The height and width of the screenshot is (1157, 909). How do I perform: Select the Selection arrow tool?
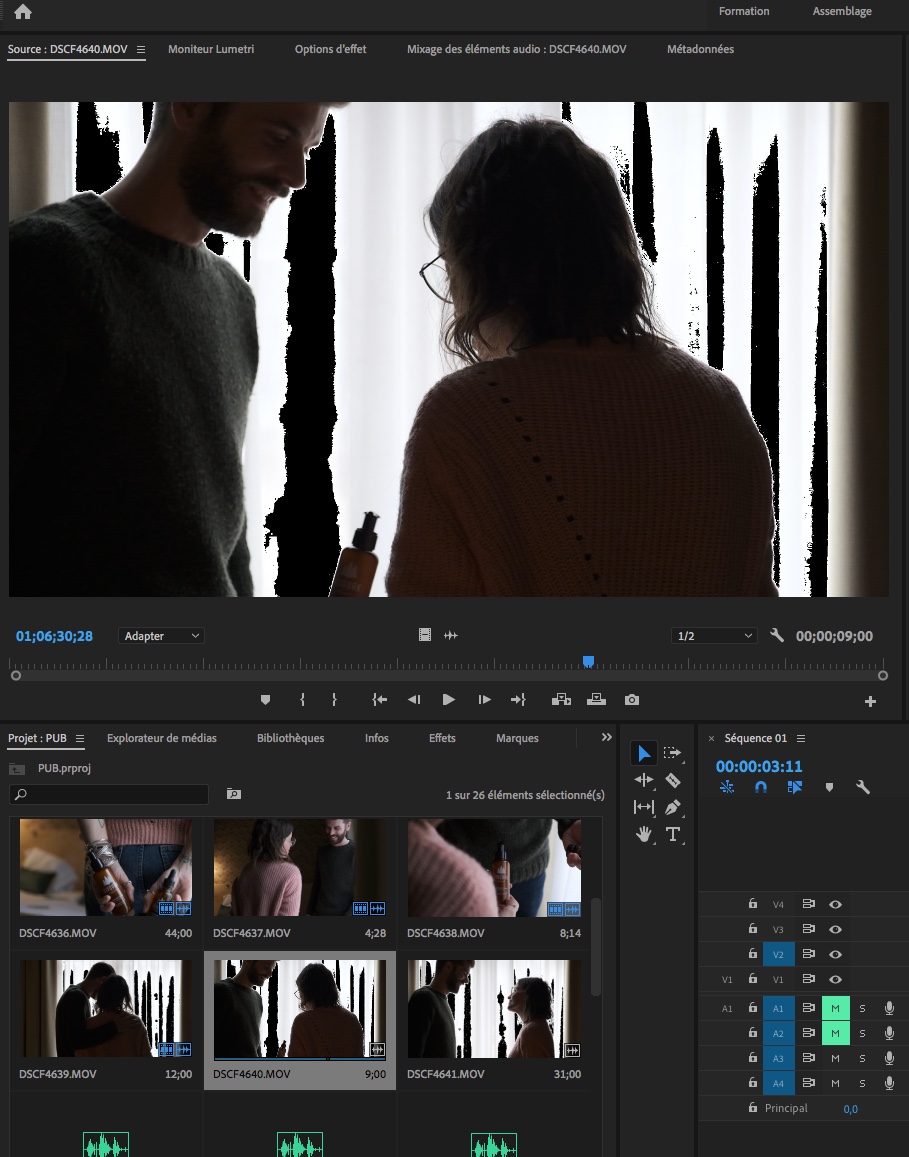point(643,753)
